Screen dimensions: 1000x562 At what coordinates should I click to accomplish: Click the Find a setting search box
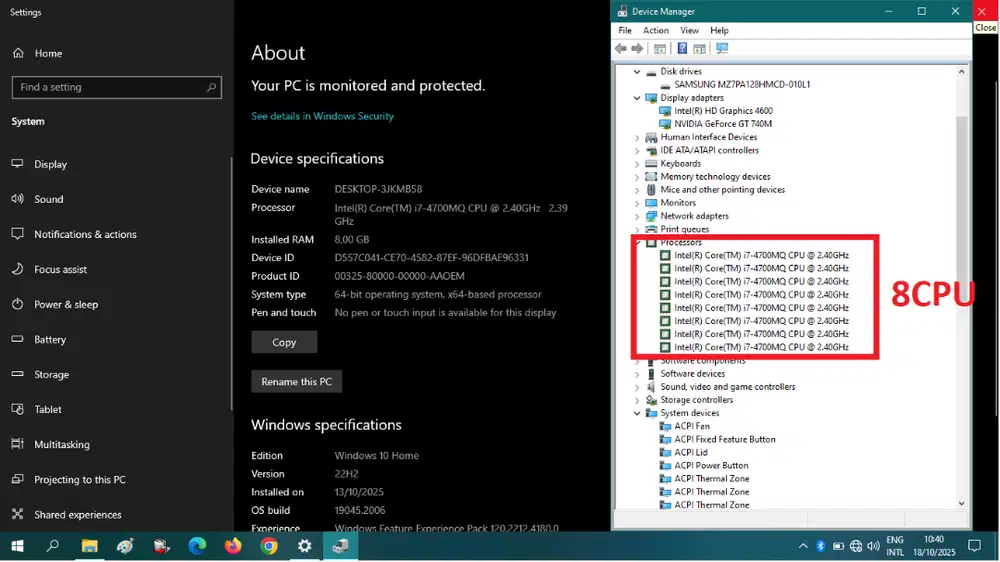click(110, 87)
